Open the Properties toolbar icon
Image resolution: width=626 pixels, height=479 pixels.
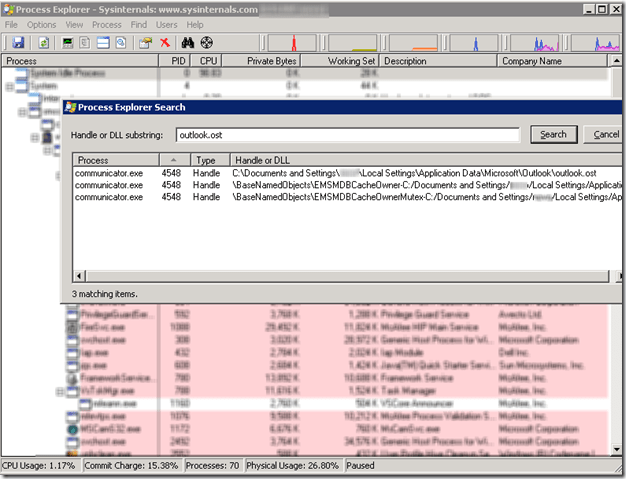[x=145, y=43]
